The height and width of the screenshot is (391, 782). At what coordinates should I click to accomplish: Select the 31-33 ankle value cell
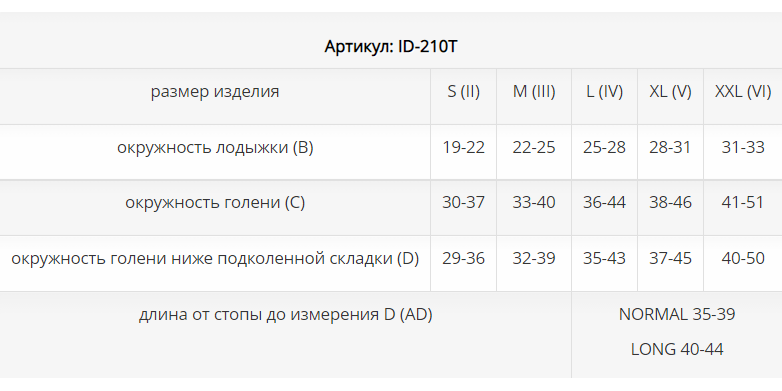point(743,148)
